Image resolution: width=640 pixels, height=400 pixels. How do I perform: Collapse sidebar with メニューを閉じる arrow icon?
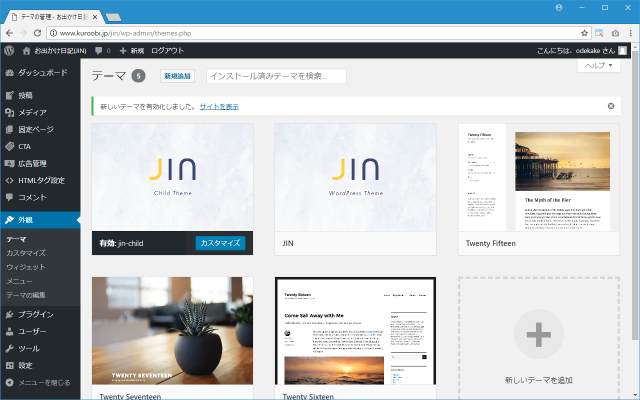pyautogui.click(x=10, y=382)
